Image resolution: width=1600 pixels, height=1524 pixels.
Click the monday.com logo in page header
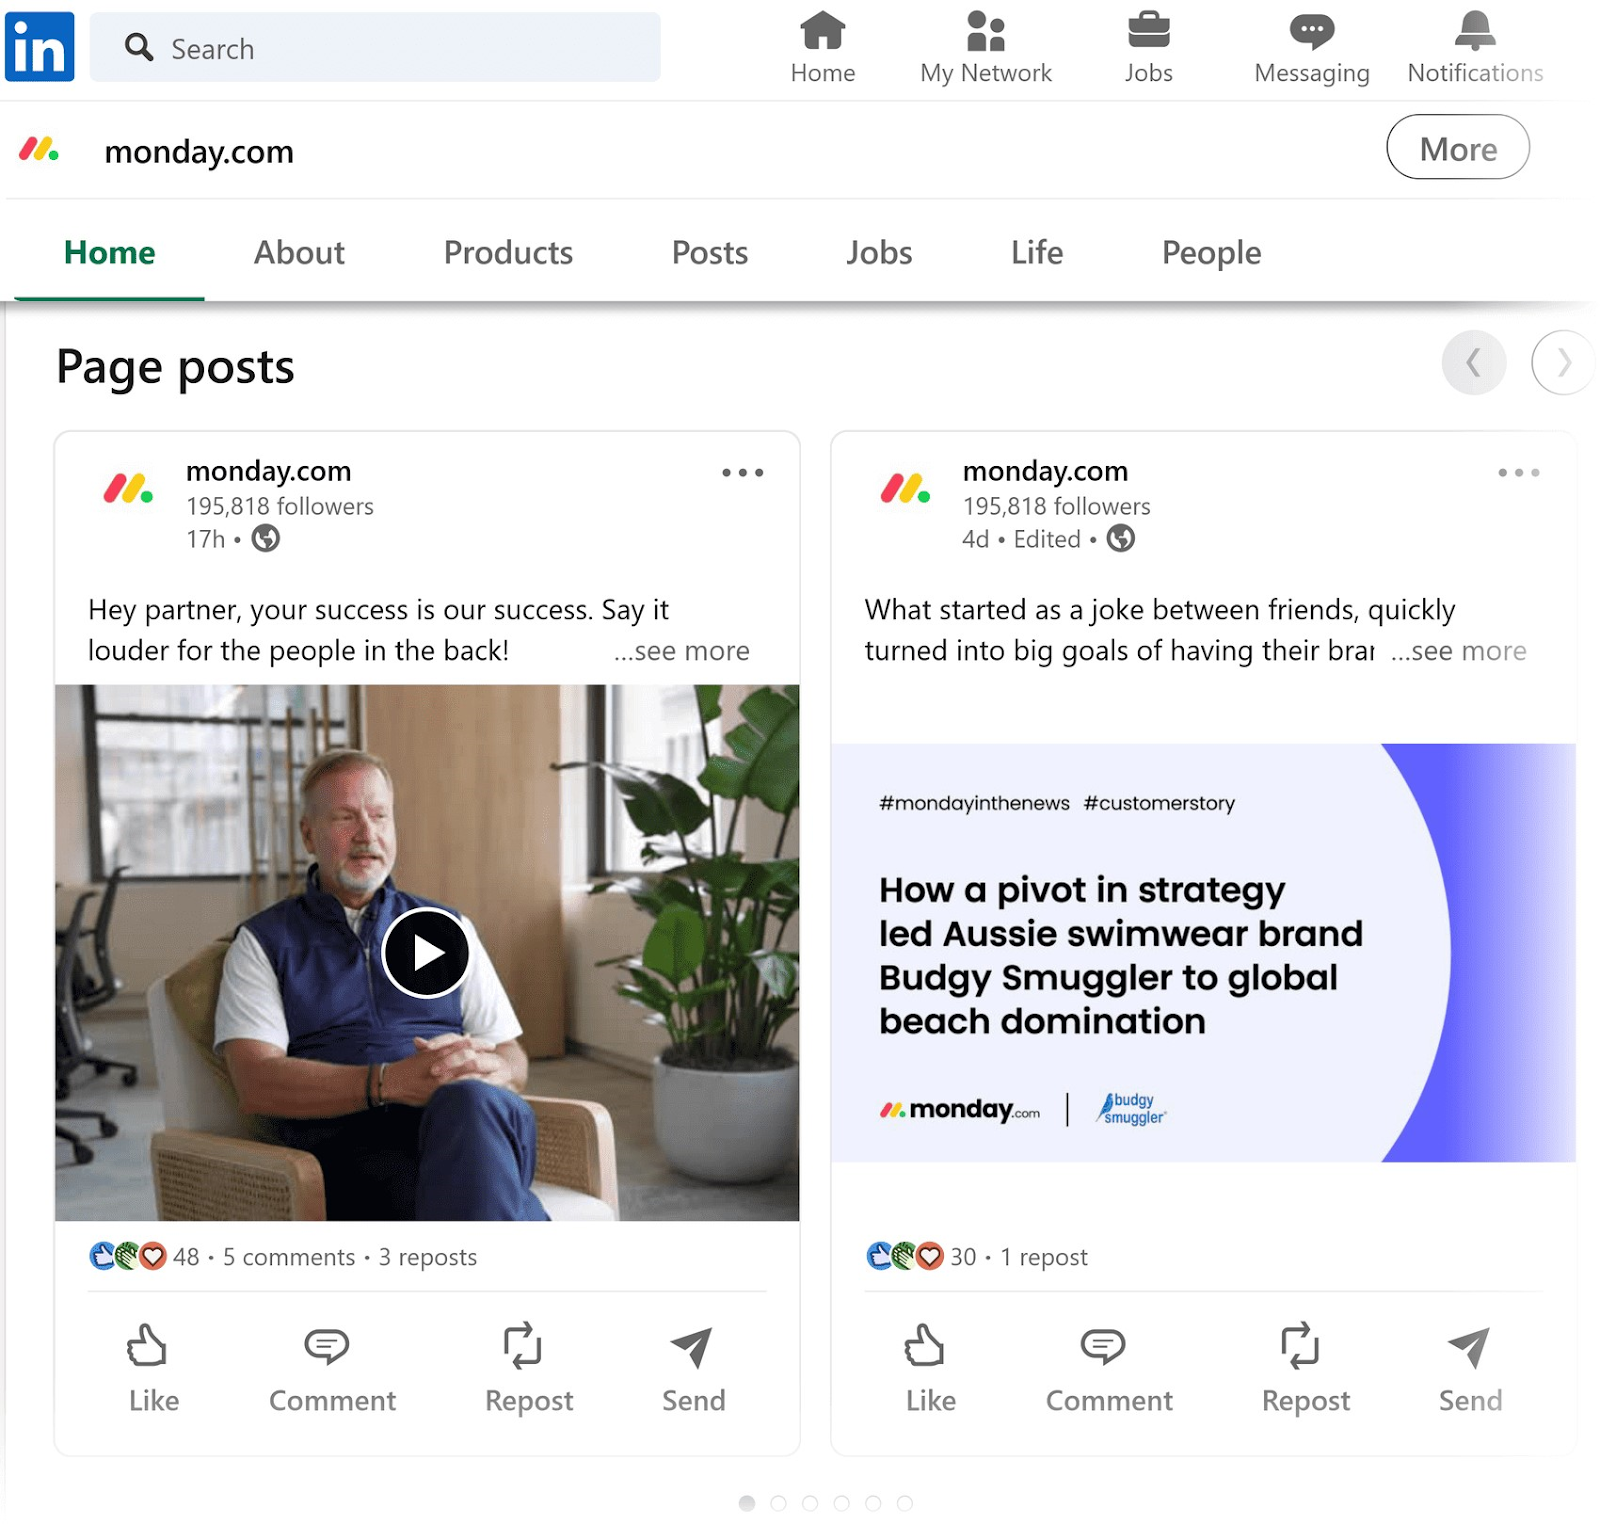click(x=39, y=150)
